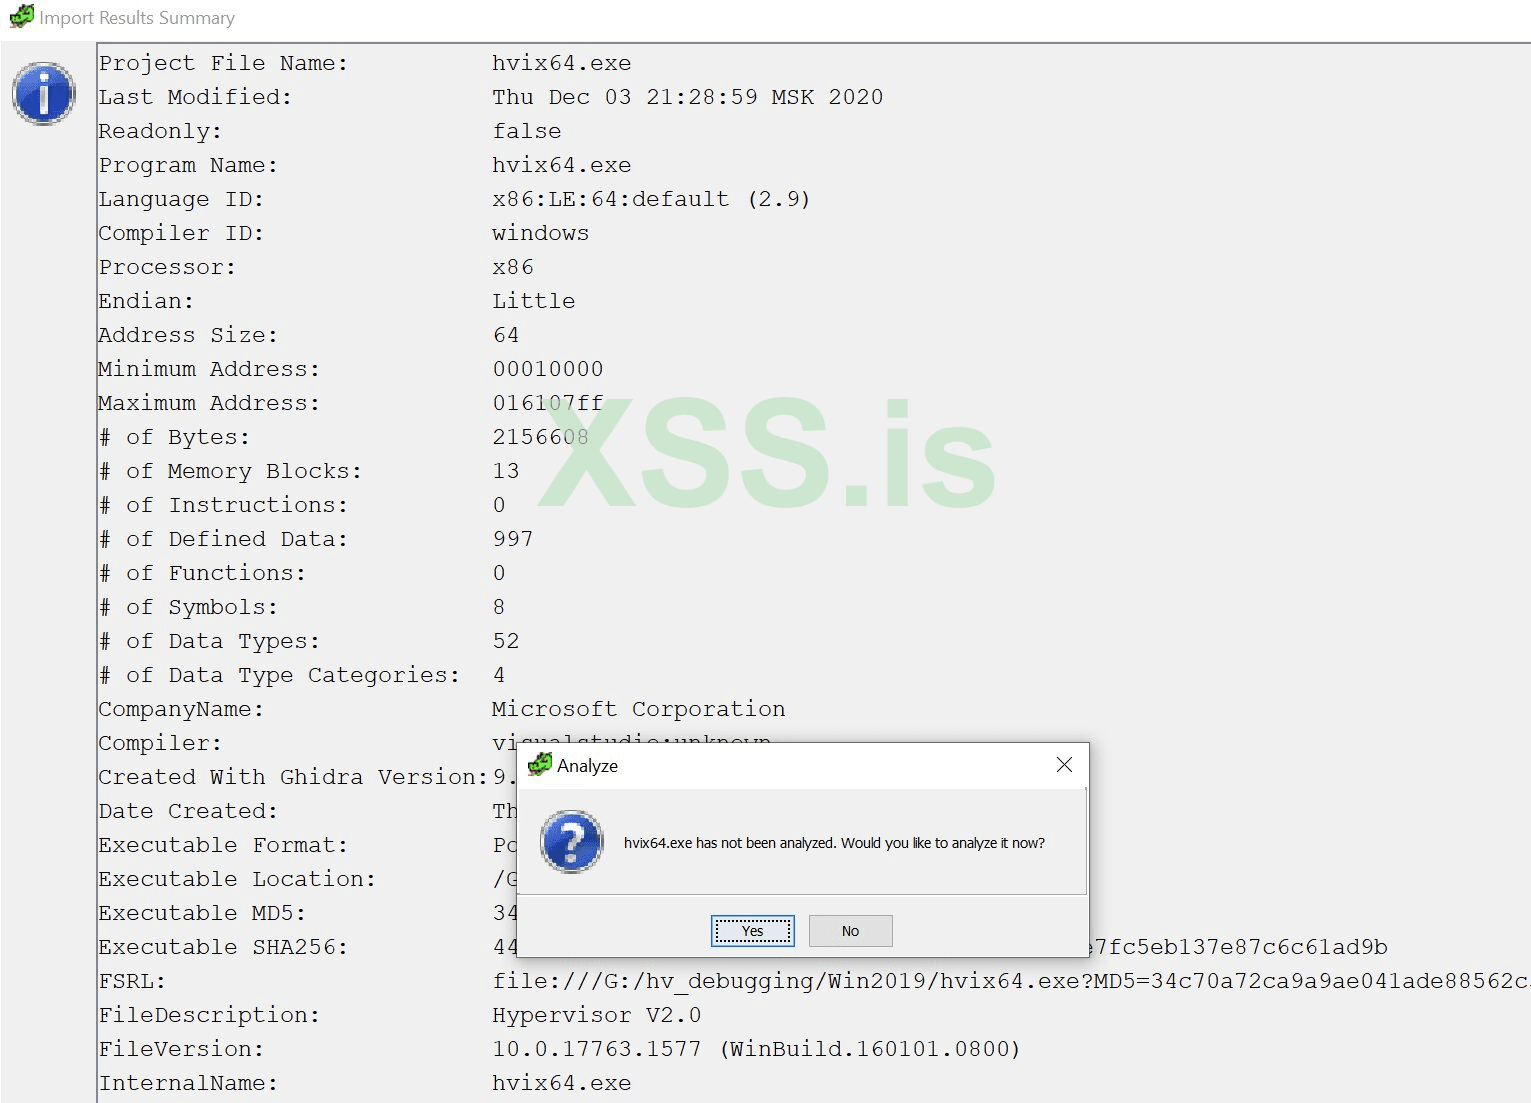Select hvix64.exe in the InternalName row

pos(561,1083)
